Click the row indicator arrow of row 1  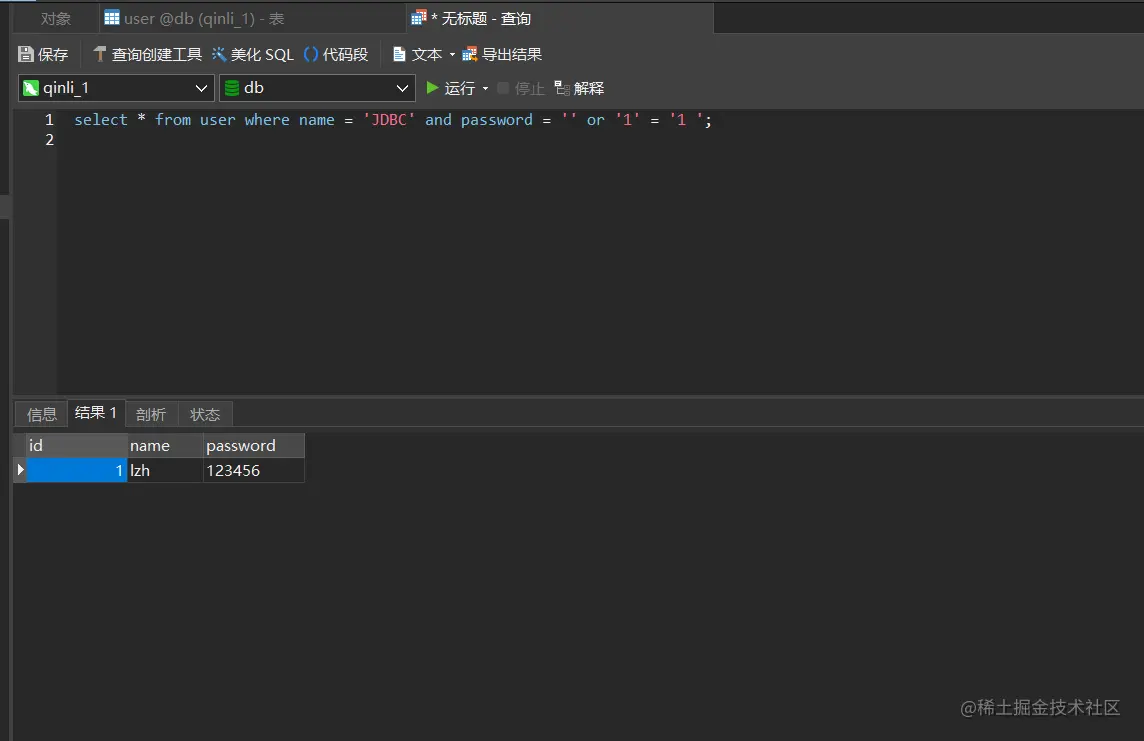[20, 470]
